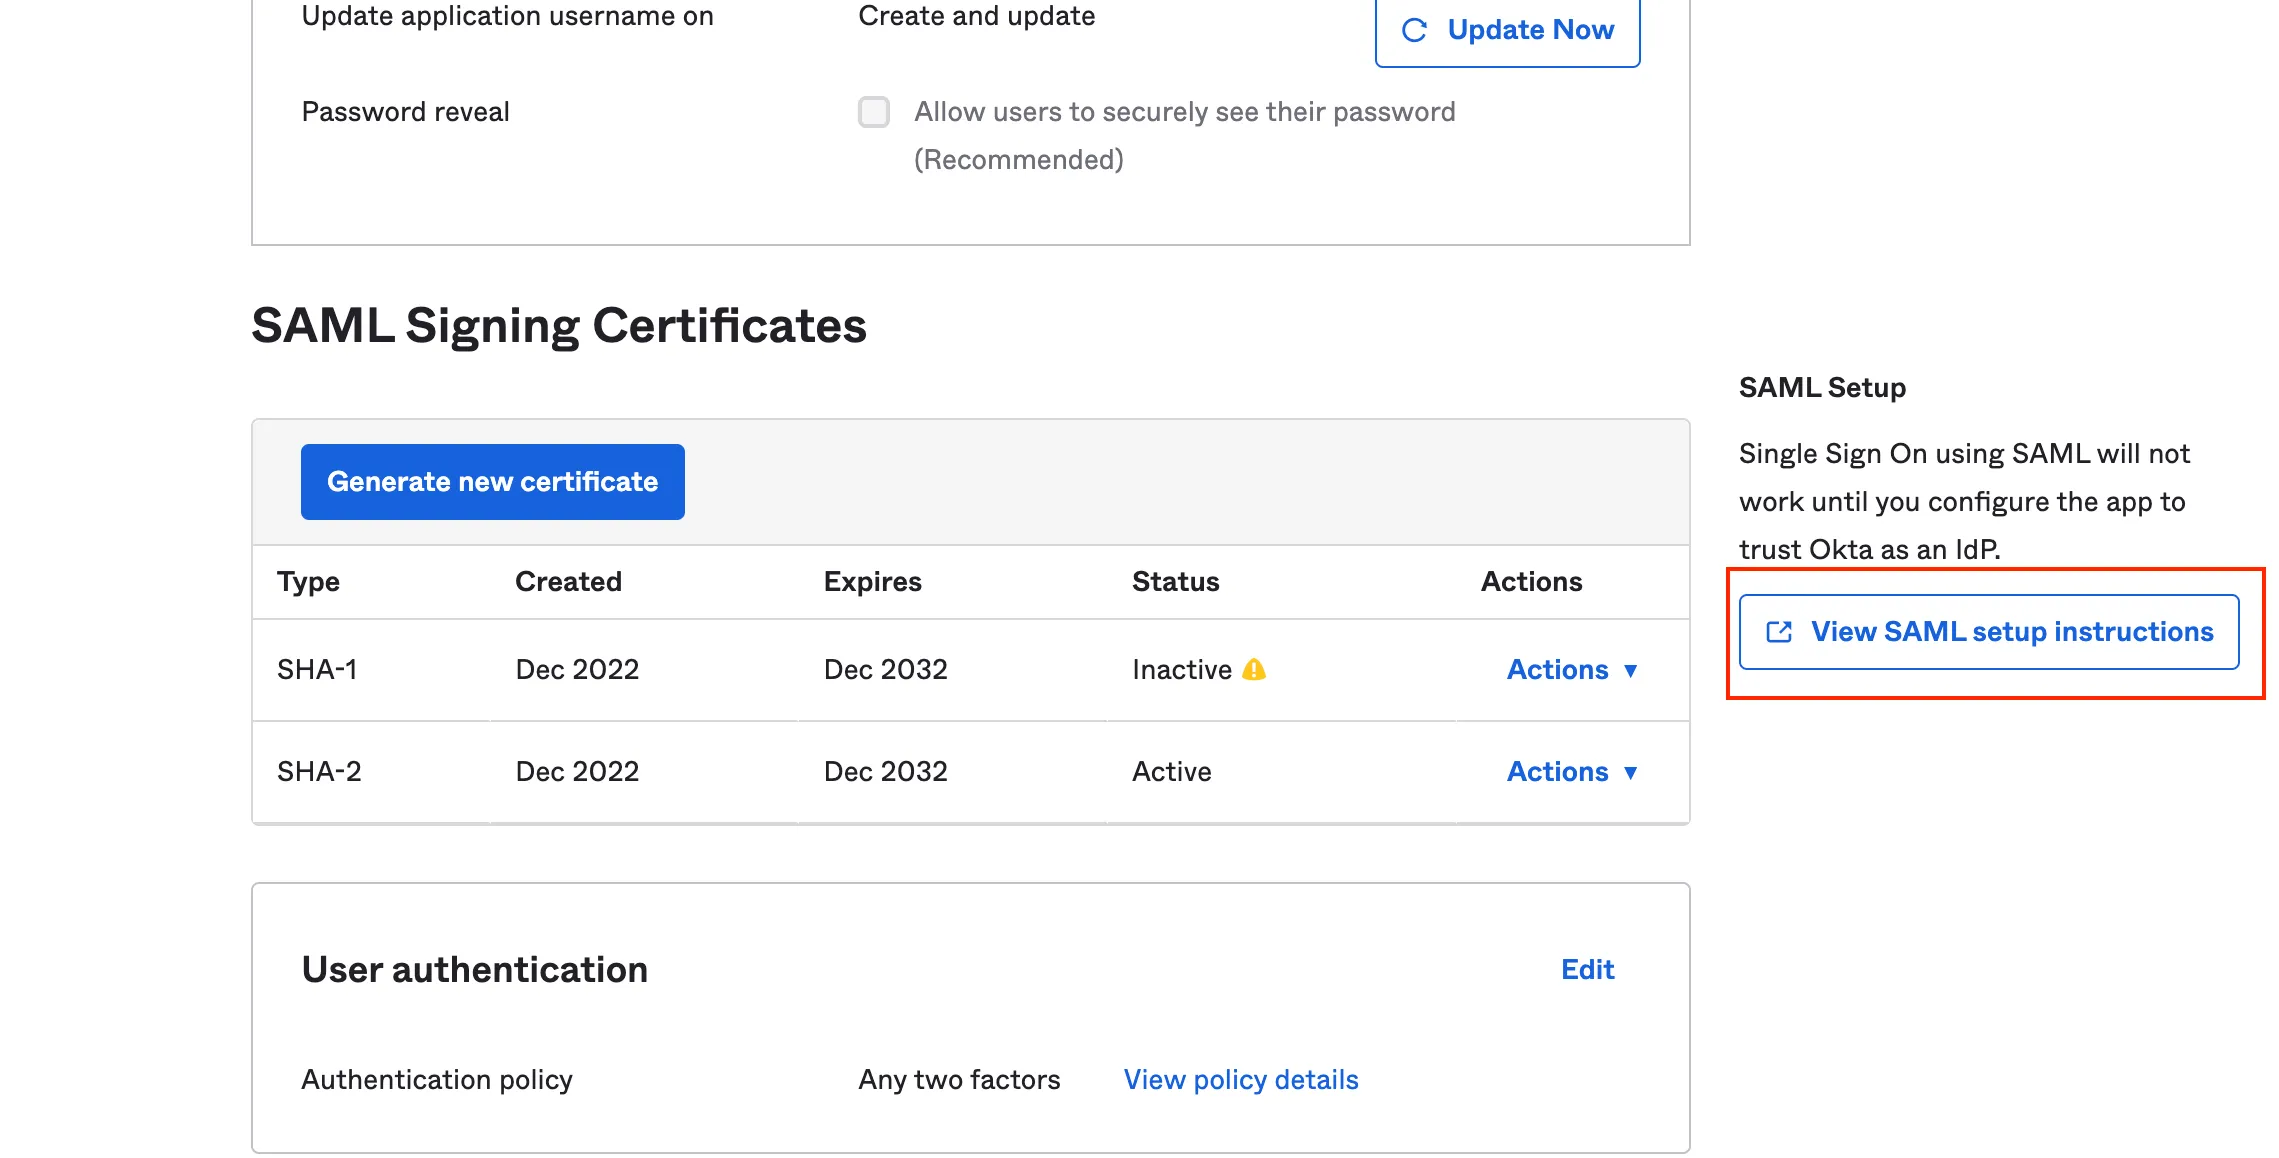Open Actions dropdown for SHA-1 certificate

click(1571, 670)
